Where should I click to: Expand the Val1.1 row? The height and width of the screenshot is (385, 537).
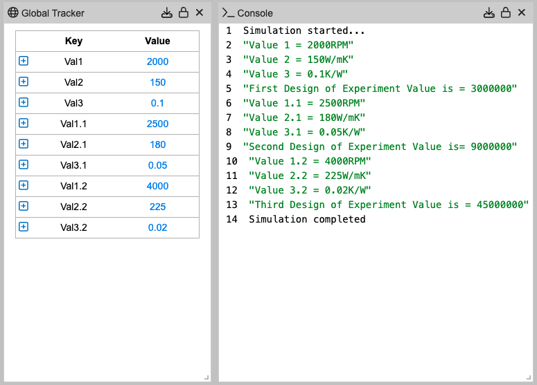coord(23,123)
